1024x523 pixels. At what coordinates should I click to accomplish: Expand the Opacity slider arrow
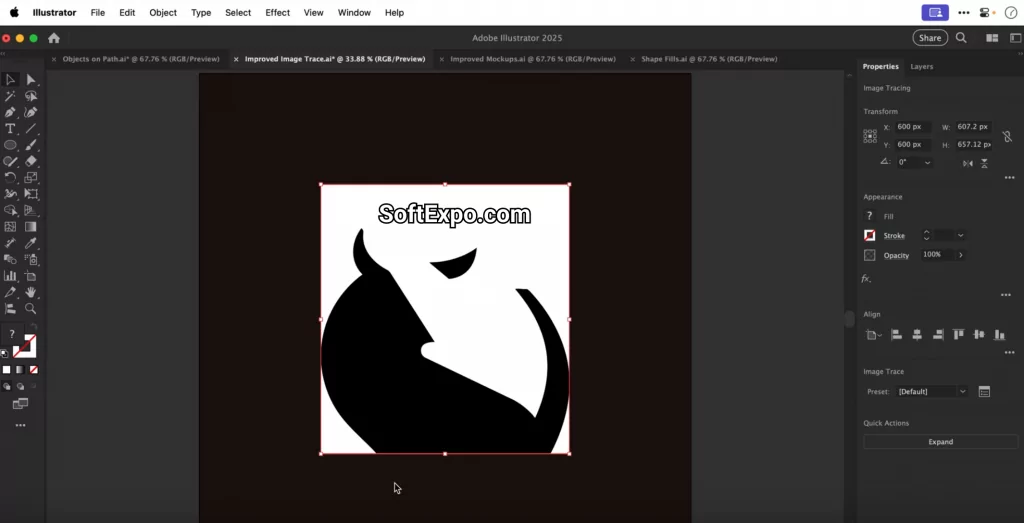pos(961,255)
